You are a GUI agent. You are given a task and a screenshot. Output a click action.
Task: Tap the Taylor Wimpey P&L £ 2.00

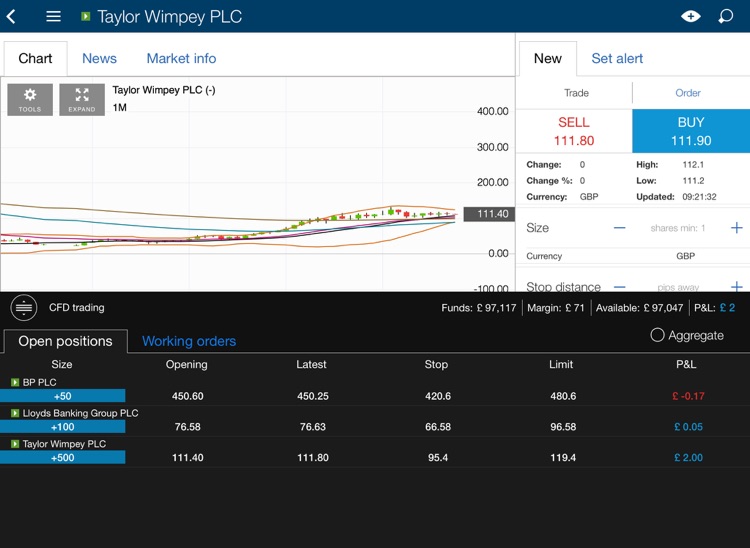pyautogui.click(x=688, y=457)
